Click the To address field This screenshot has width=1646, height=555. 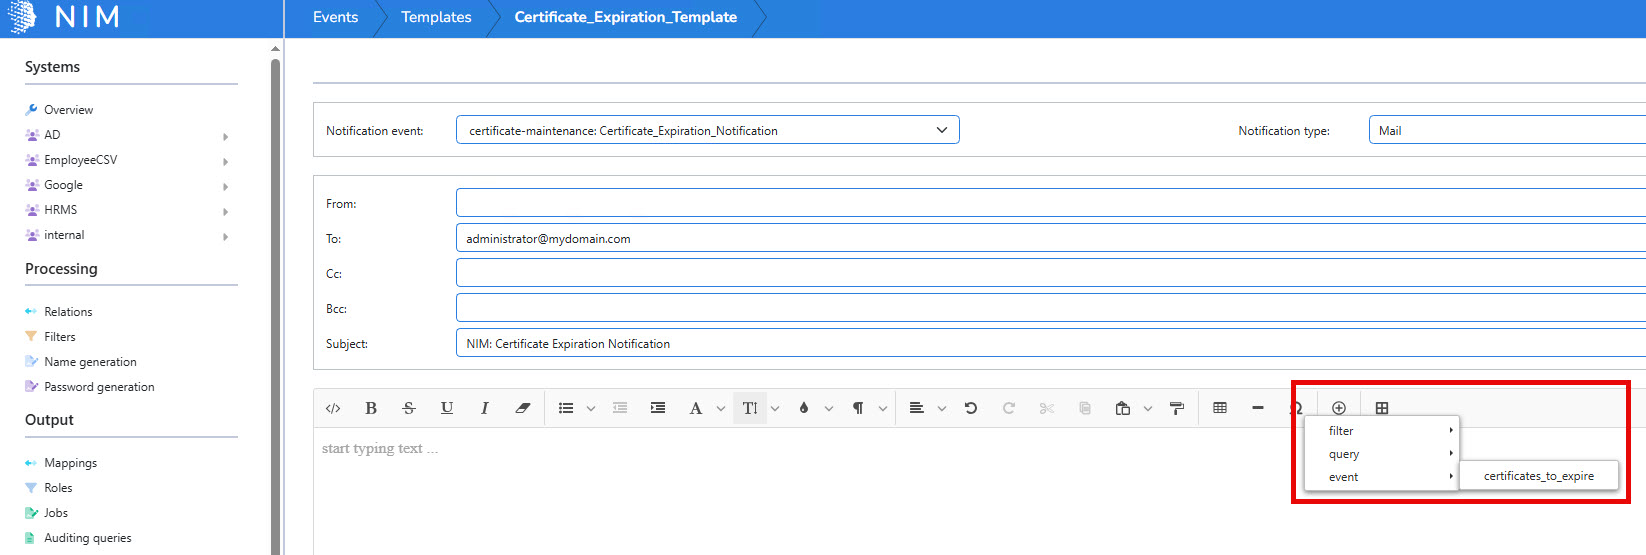[x=1051, y=238]
